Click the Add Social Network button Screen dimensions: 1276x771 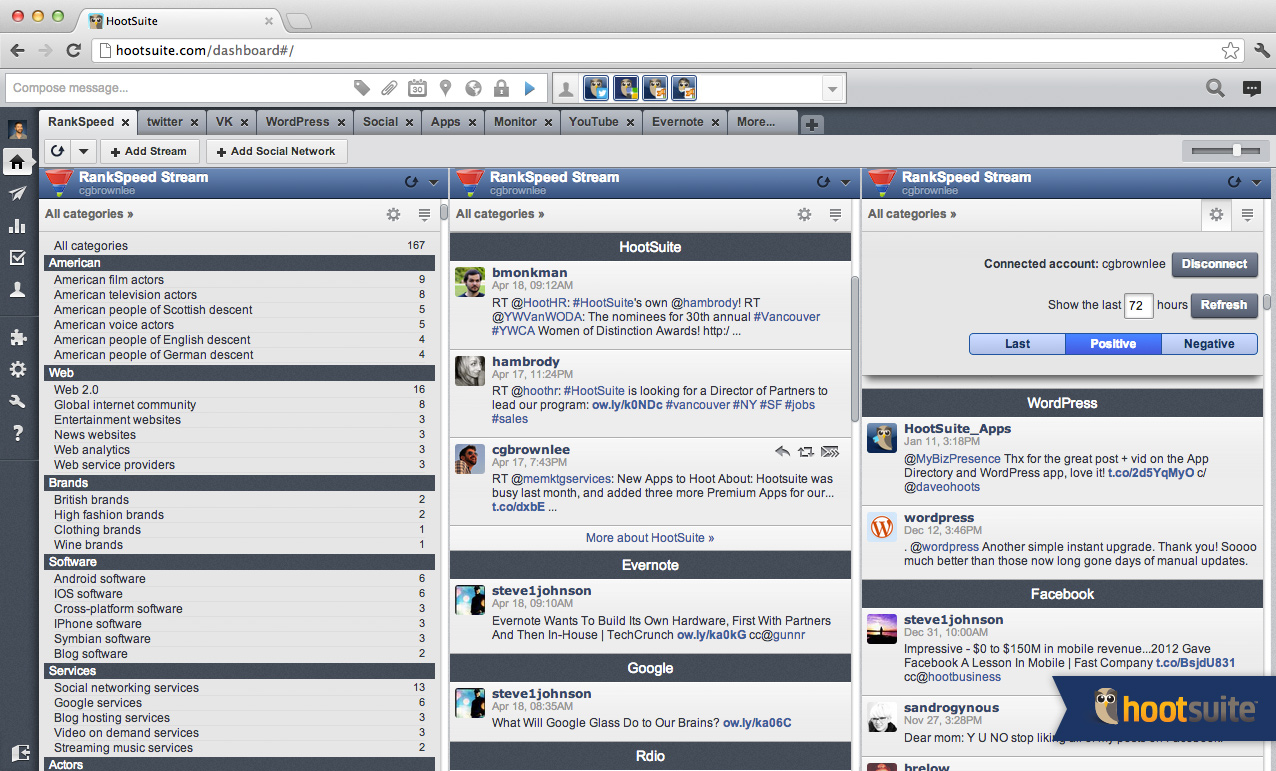point(277,151)
